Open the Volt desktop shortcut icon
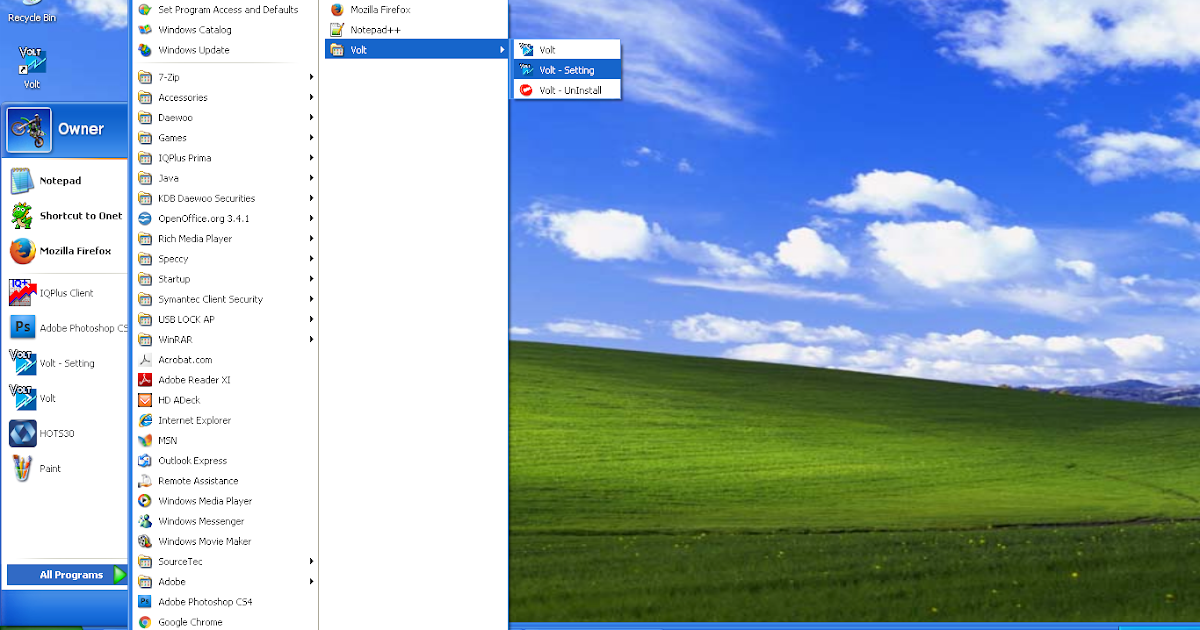The image size is (1200, 630). (x=32, y=66)
